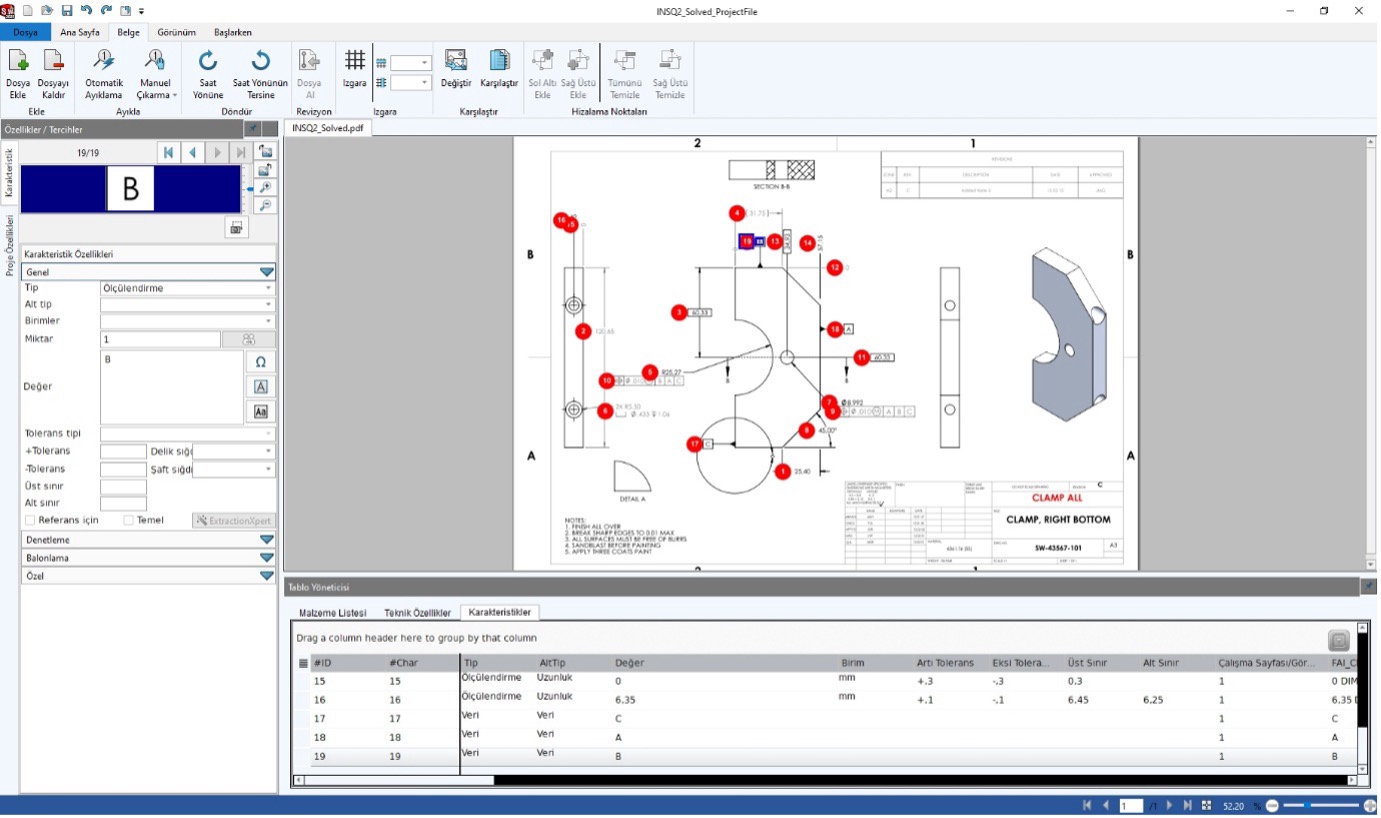Viewport: 1381px width, 818px height.
Task: Switch to the Görünüm ribbon tab
Action: (176, 32)
